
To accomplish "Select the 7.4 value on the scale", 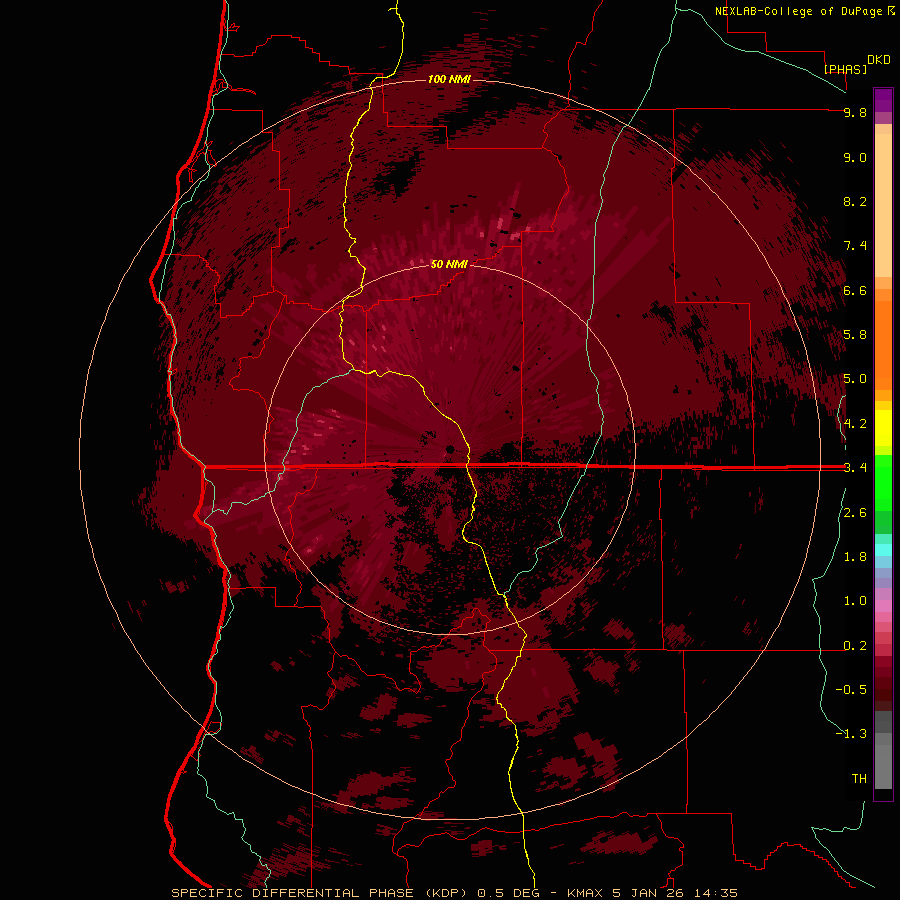I will (855, 246).
